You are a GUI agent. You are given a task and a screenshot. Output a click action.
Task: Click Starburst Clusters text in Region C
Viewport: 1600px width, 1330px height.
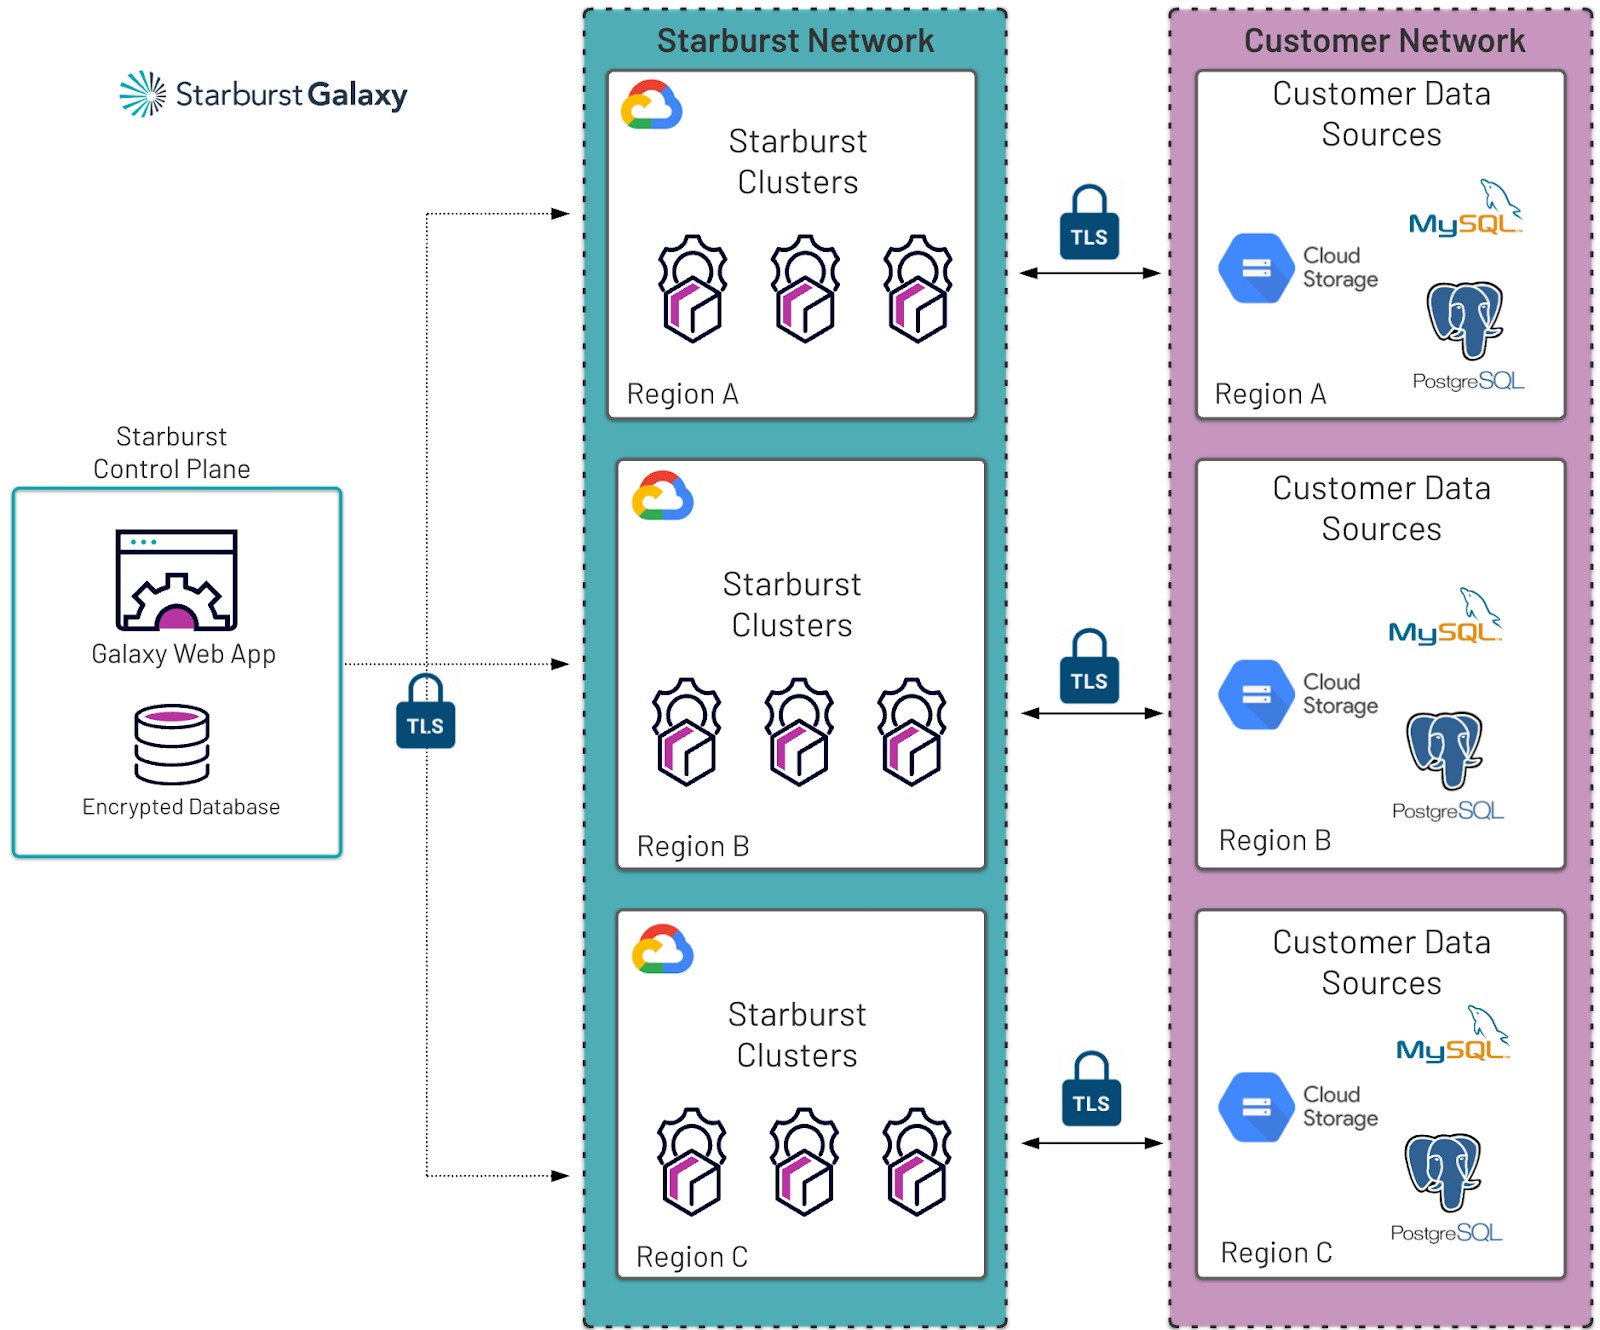click(797, 1035)
